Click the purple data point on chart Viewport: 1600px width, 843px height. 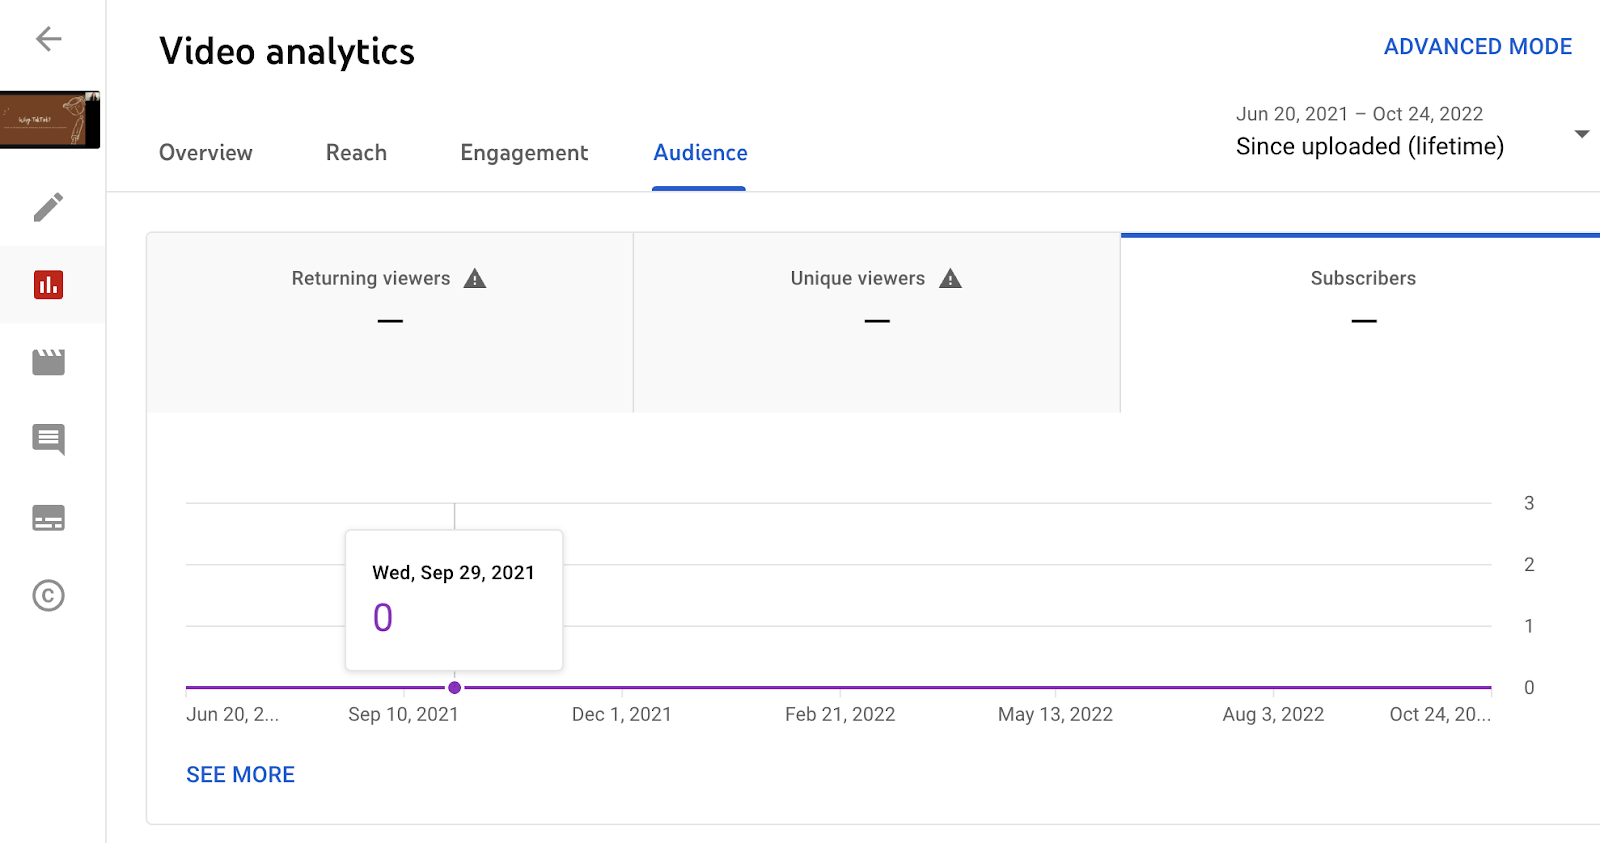455,688
